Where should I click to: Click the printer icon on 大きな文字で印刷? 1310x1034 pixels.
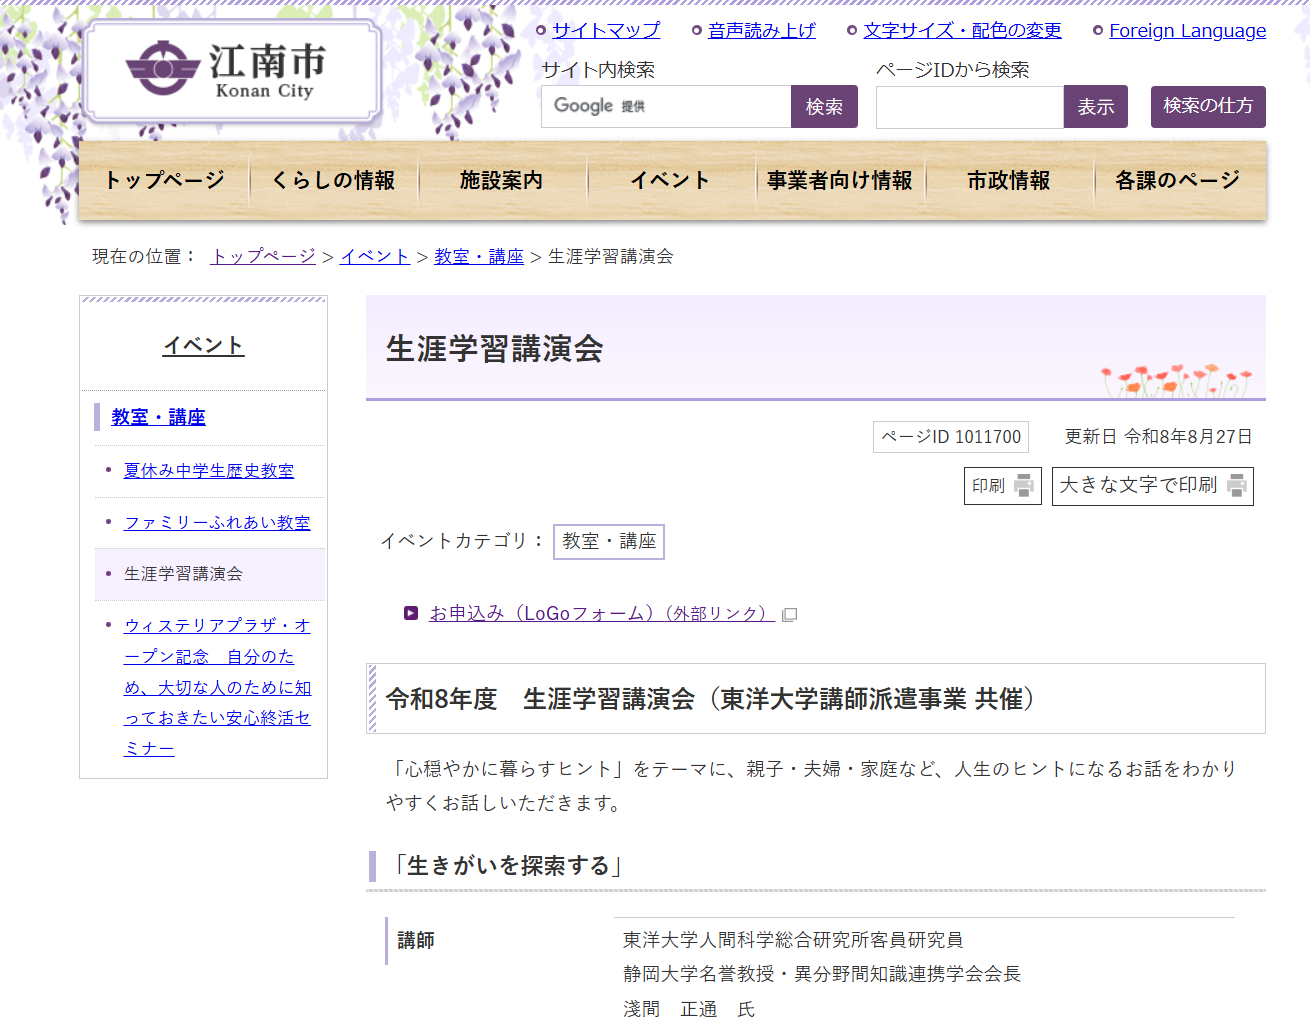click(1237, 485)
